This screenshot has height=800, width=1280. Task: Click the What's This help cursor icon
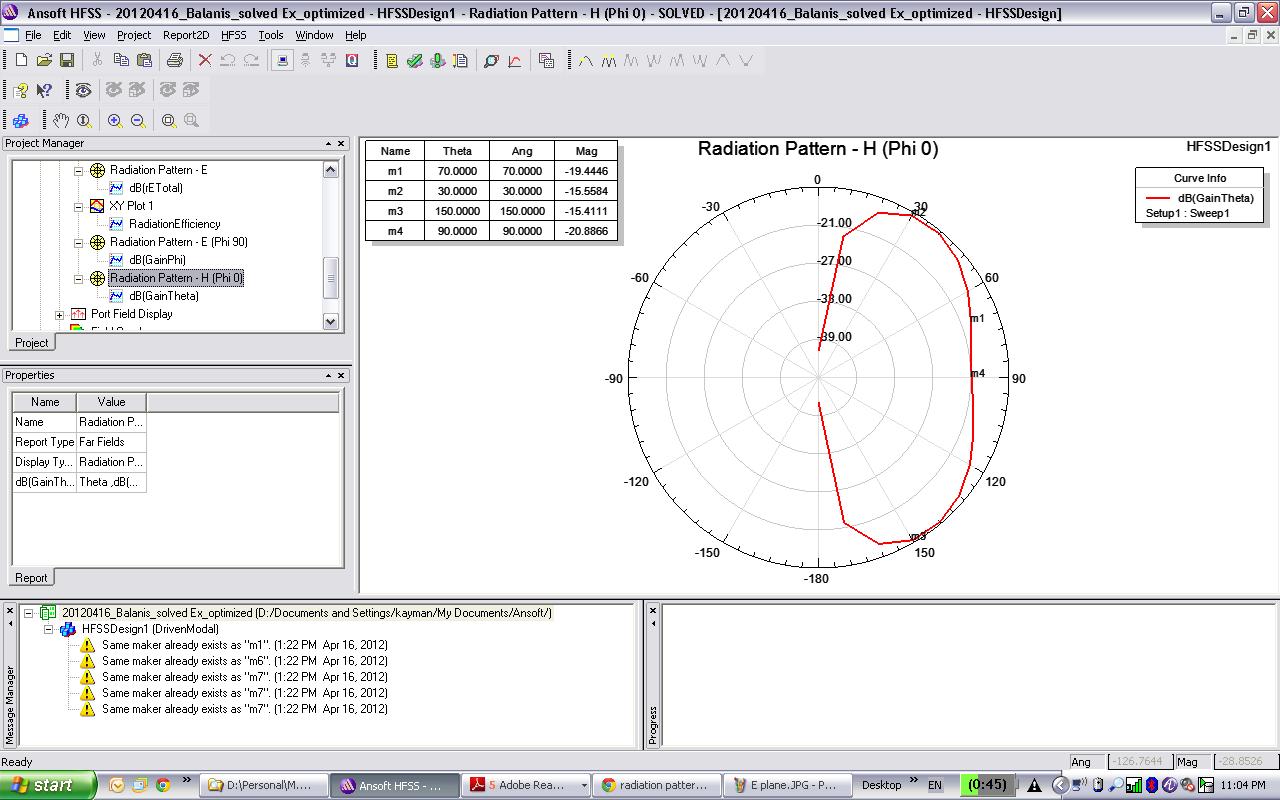click(x=44, y=91)
